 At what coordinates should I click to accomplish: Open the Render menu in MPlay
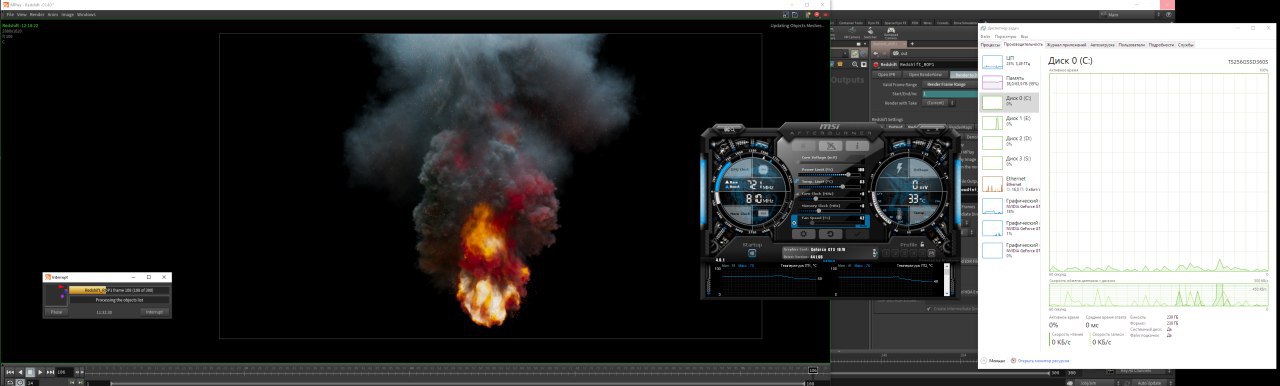(x=37, y=15)
